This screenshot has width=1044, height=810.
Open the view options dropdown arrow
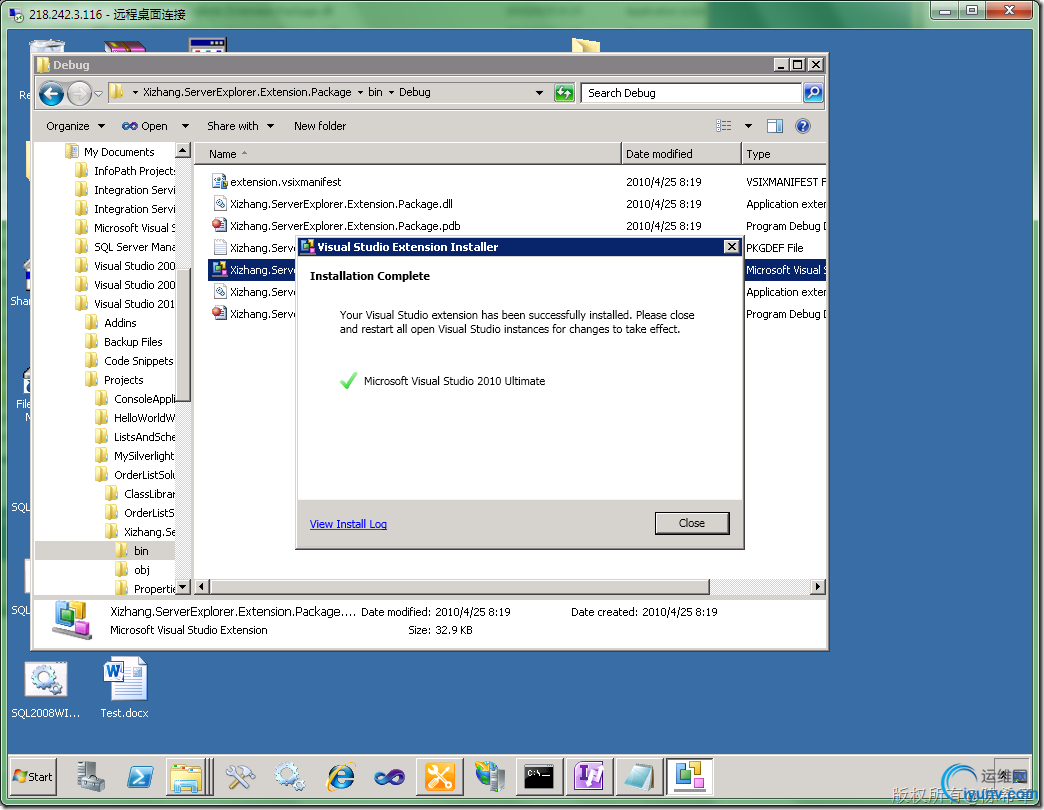(748, 126)
